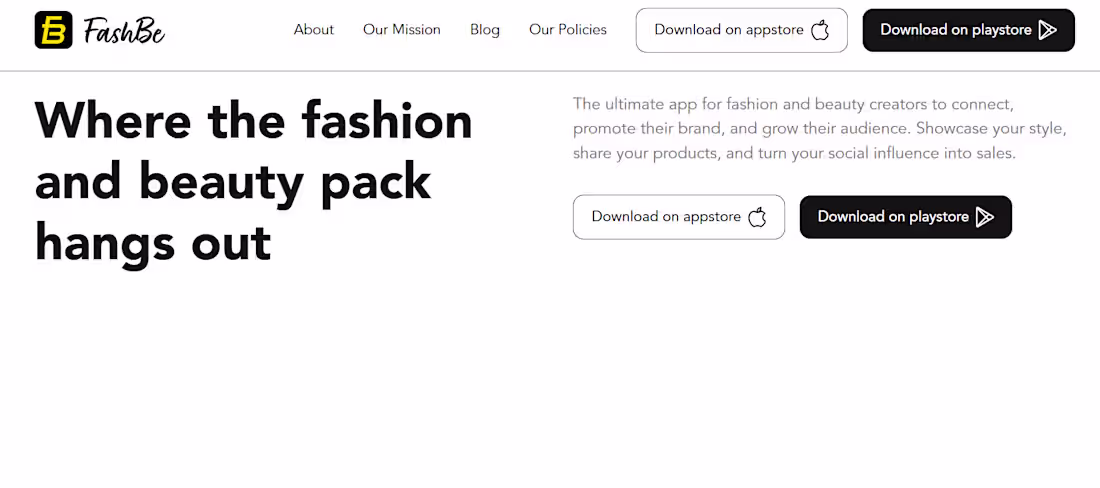
Task: Select the hero Download on playstore button label
Action: (x=893, y=217)
